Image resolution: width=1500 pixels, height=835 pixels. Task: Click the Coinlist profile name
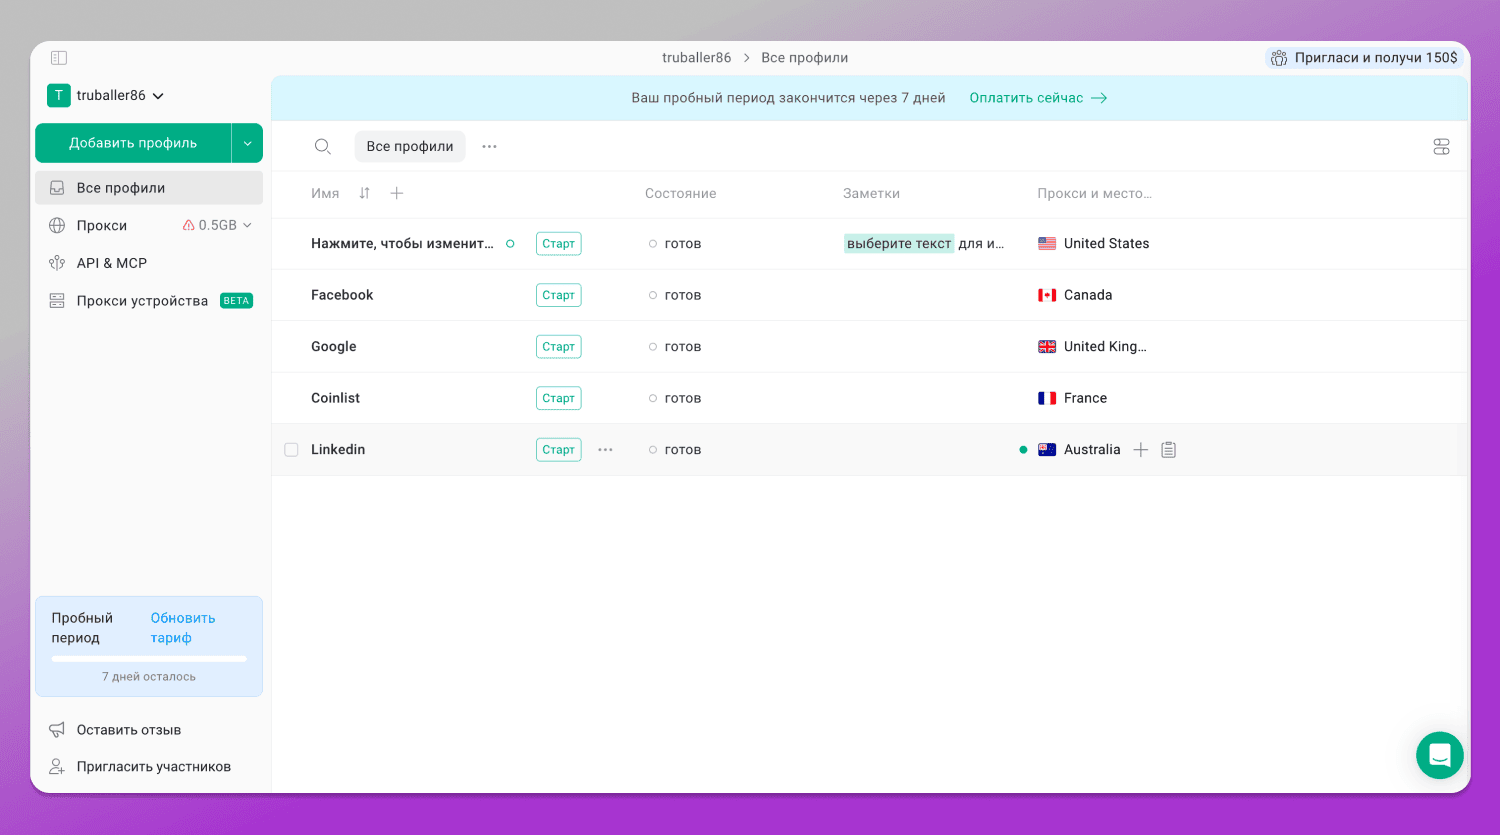[x=335, y=398]
